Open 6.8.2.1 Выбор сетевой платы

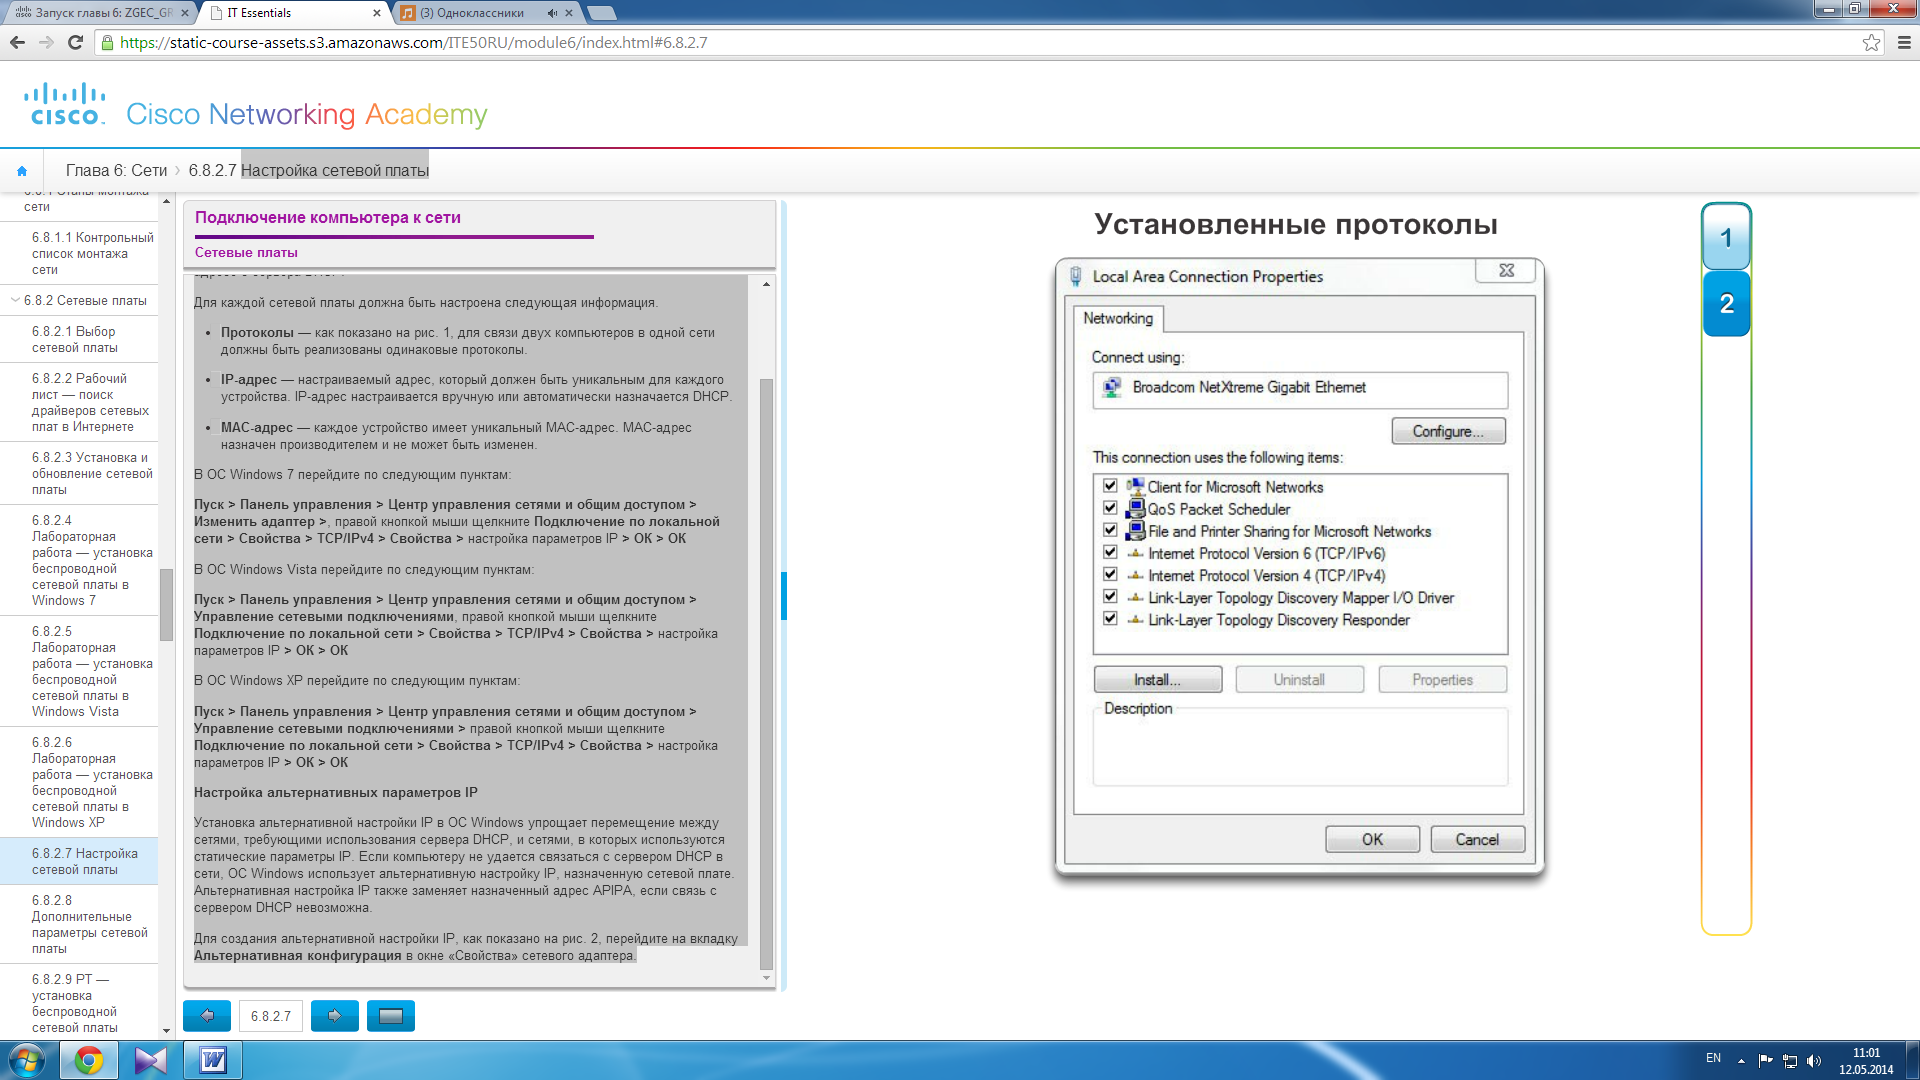(79, 339)
